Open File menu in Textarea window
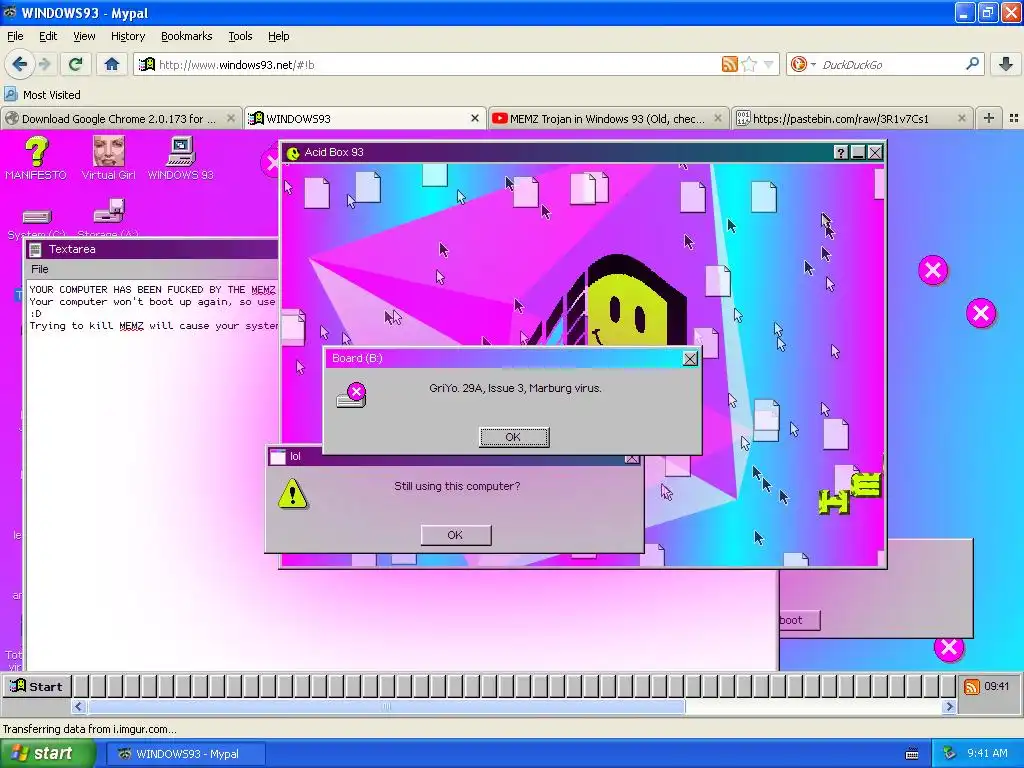 point(40,269)
